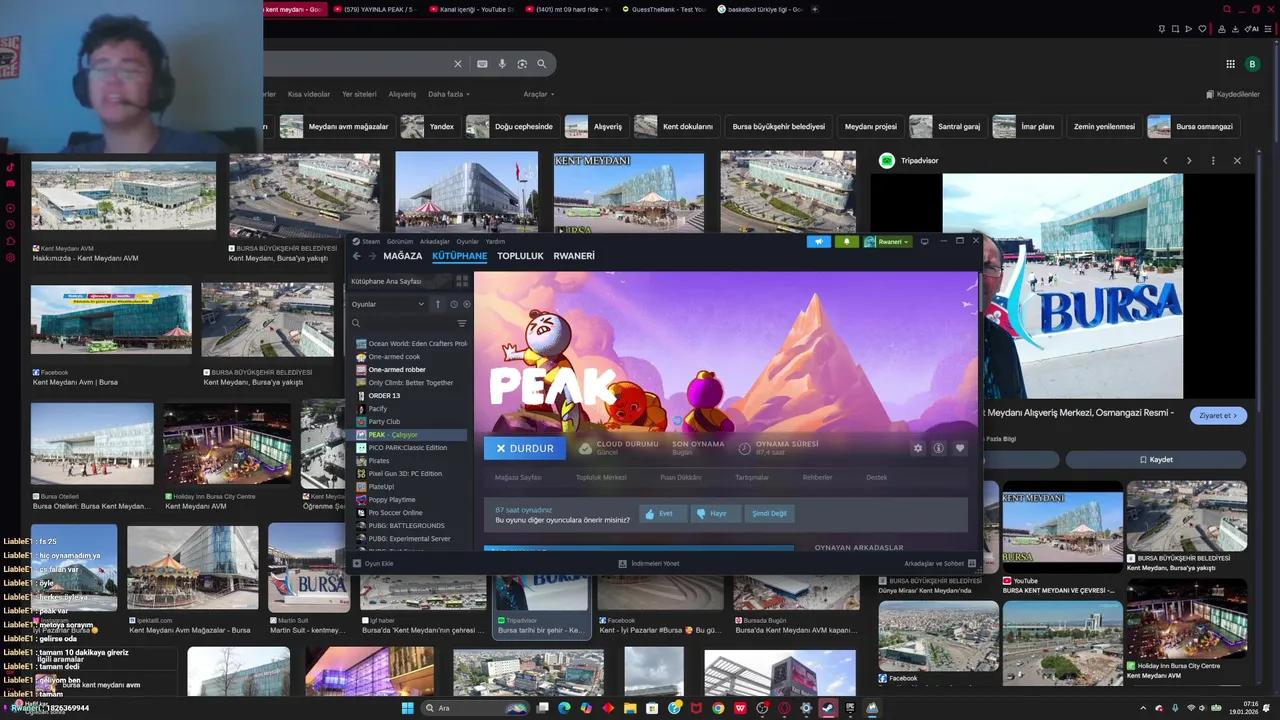Click Meydanı avm mağazalar suggestion chip

[x=336, y=127]
